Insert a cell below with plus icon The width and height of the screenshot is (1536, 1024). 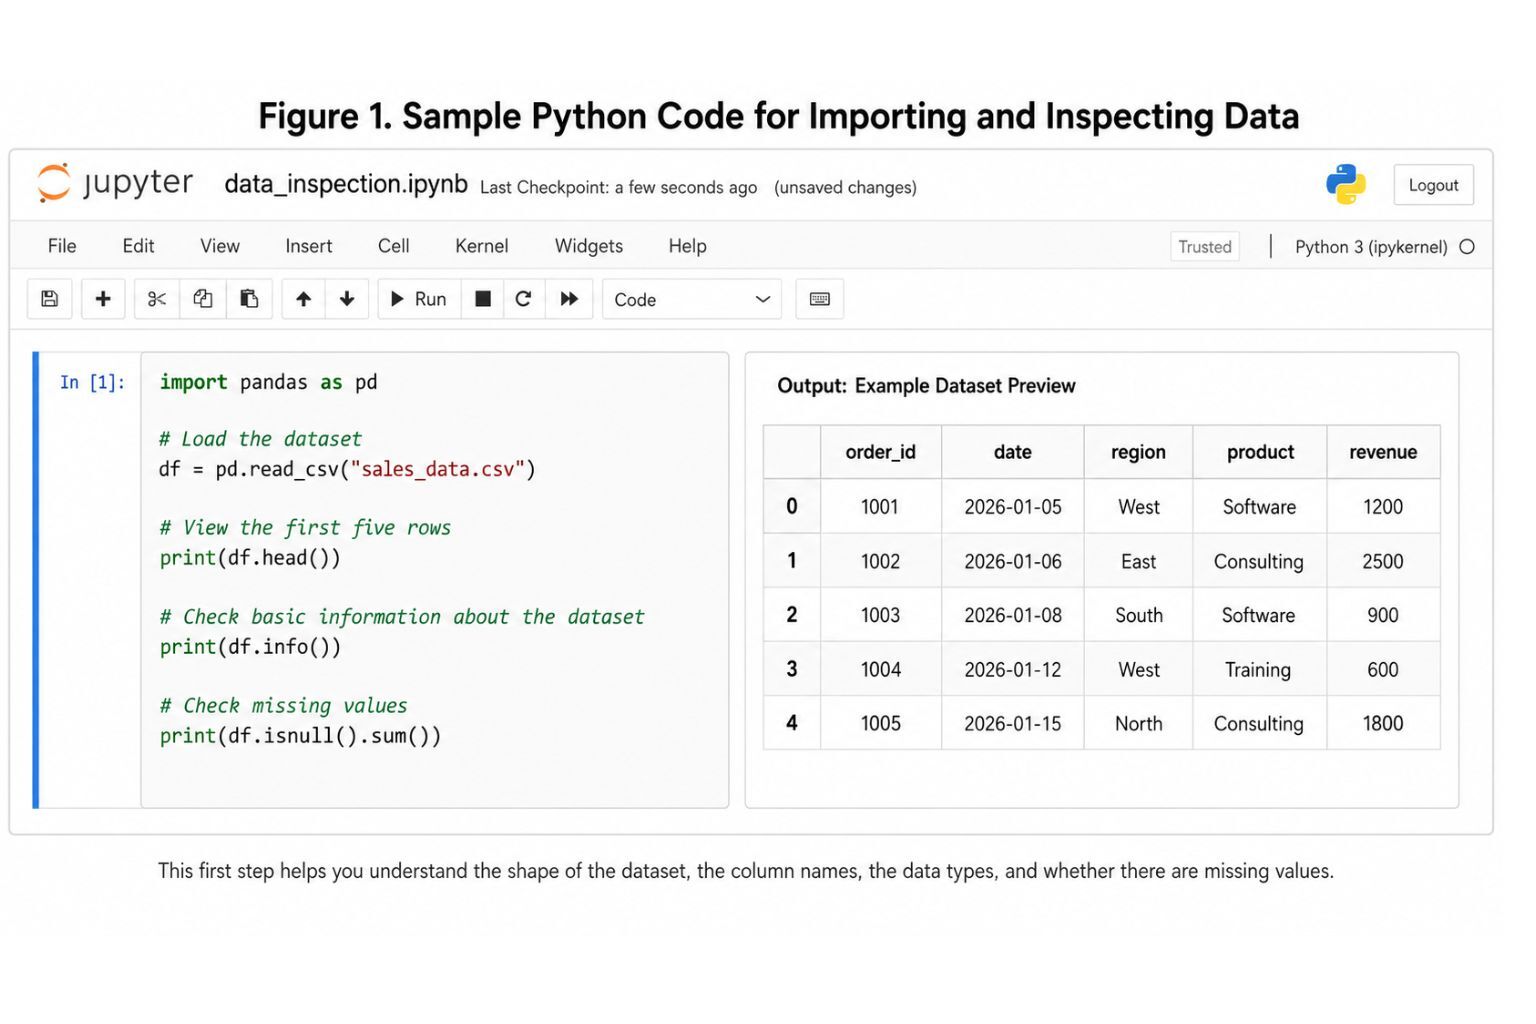(103, 299)
